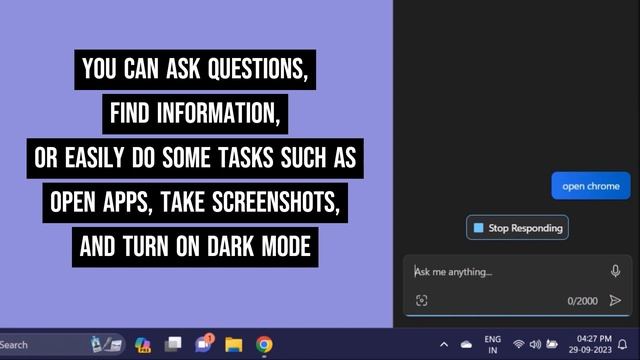The height and width of the screenshot is (360, 640).
Task: Click the add screenshot icon in chat box
Action: tap(422, 301)
